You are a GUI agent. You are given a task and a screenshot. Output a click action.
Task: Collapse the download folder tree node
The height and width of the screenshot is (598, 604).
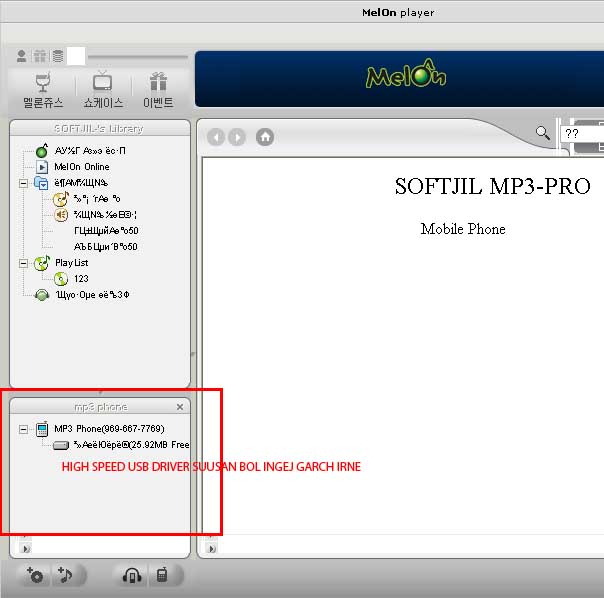23,183
